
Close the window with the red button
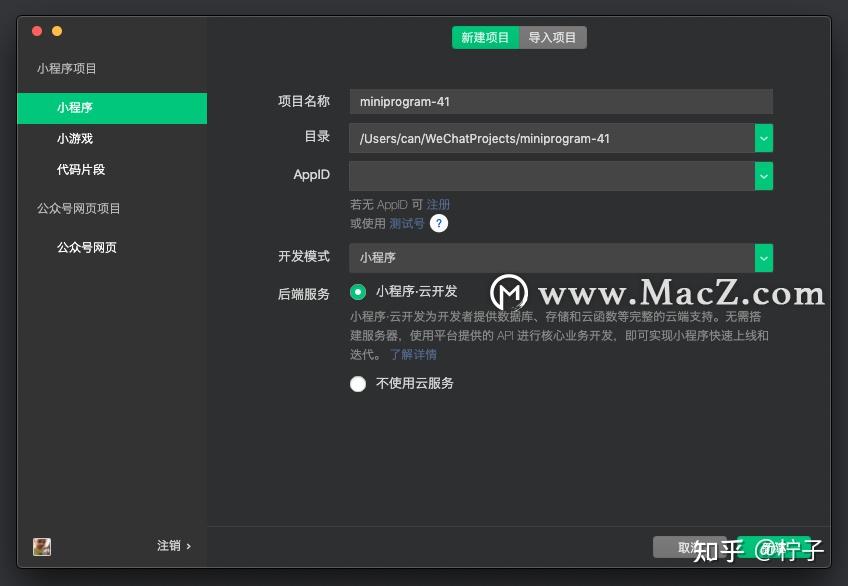click(37, 31)
